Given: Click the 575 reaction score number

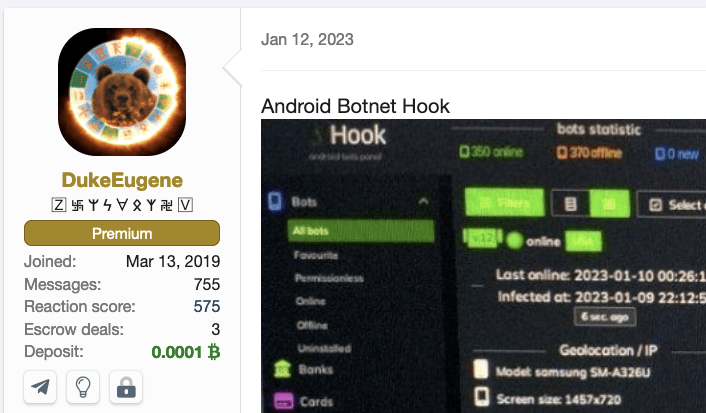Looking at the screenshot, I should point(207,307).
